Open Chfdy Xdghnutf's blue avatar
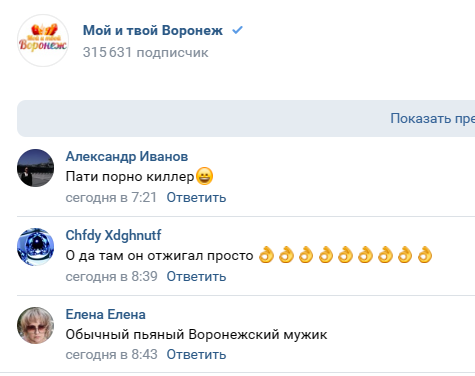 pos(35,247)
